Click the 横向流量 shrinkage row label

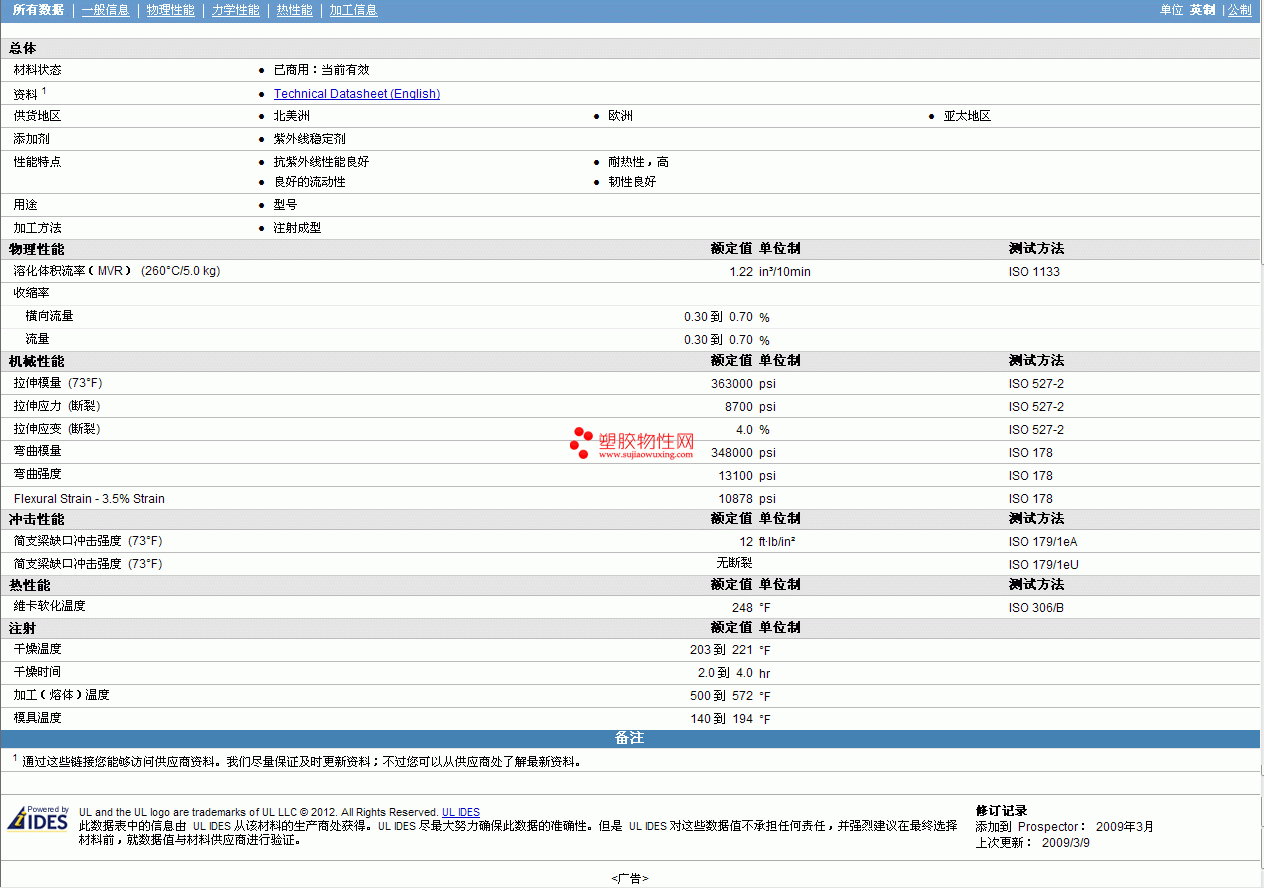pos(49,316)
